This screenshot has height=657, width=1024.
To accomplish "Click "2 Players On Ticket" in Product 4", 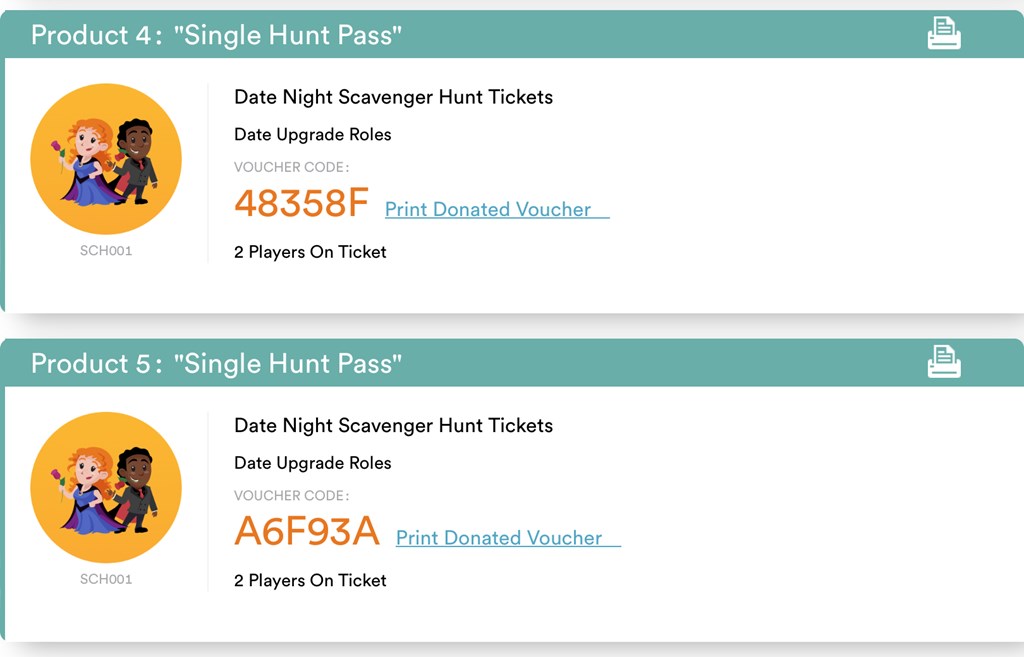I will tap(310, 252).
